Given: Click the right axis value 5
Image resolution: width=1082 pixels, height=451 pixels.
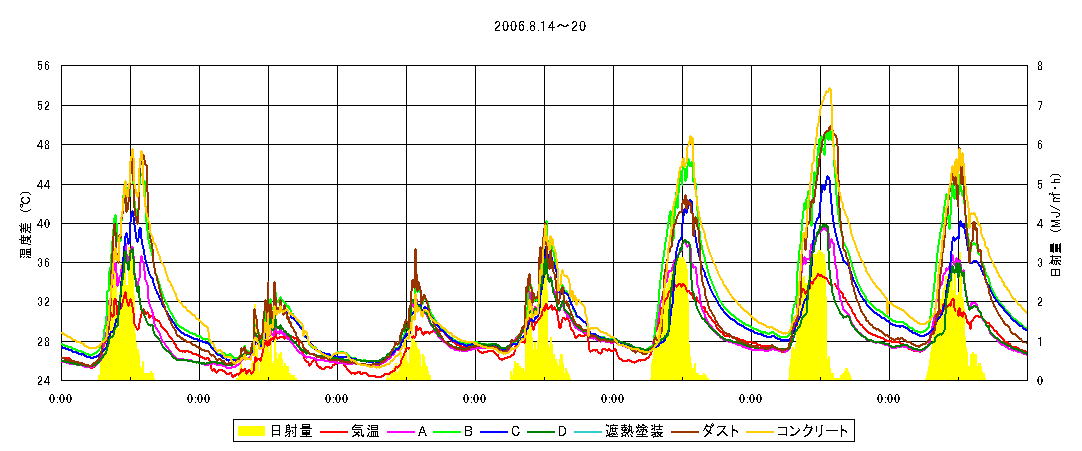Looking at the screenshot, I should click(1039, 184).
